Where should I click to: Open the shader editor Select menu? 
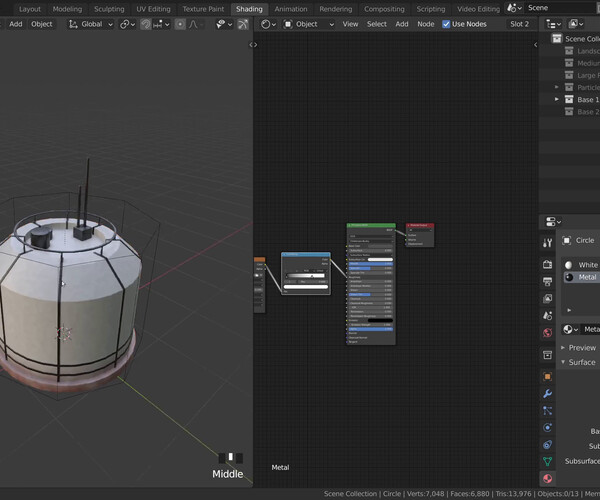[x=377, y=24]
